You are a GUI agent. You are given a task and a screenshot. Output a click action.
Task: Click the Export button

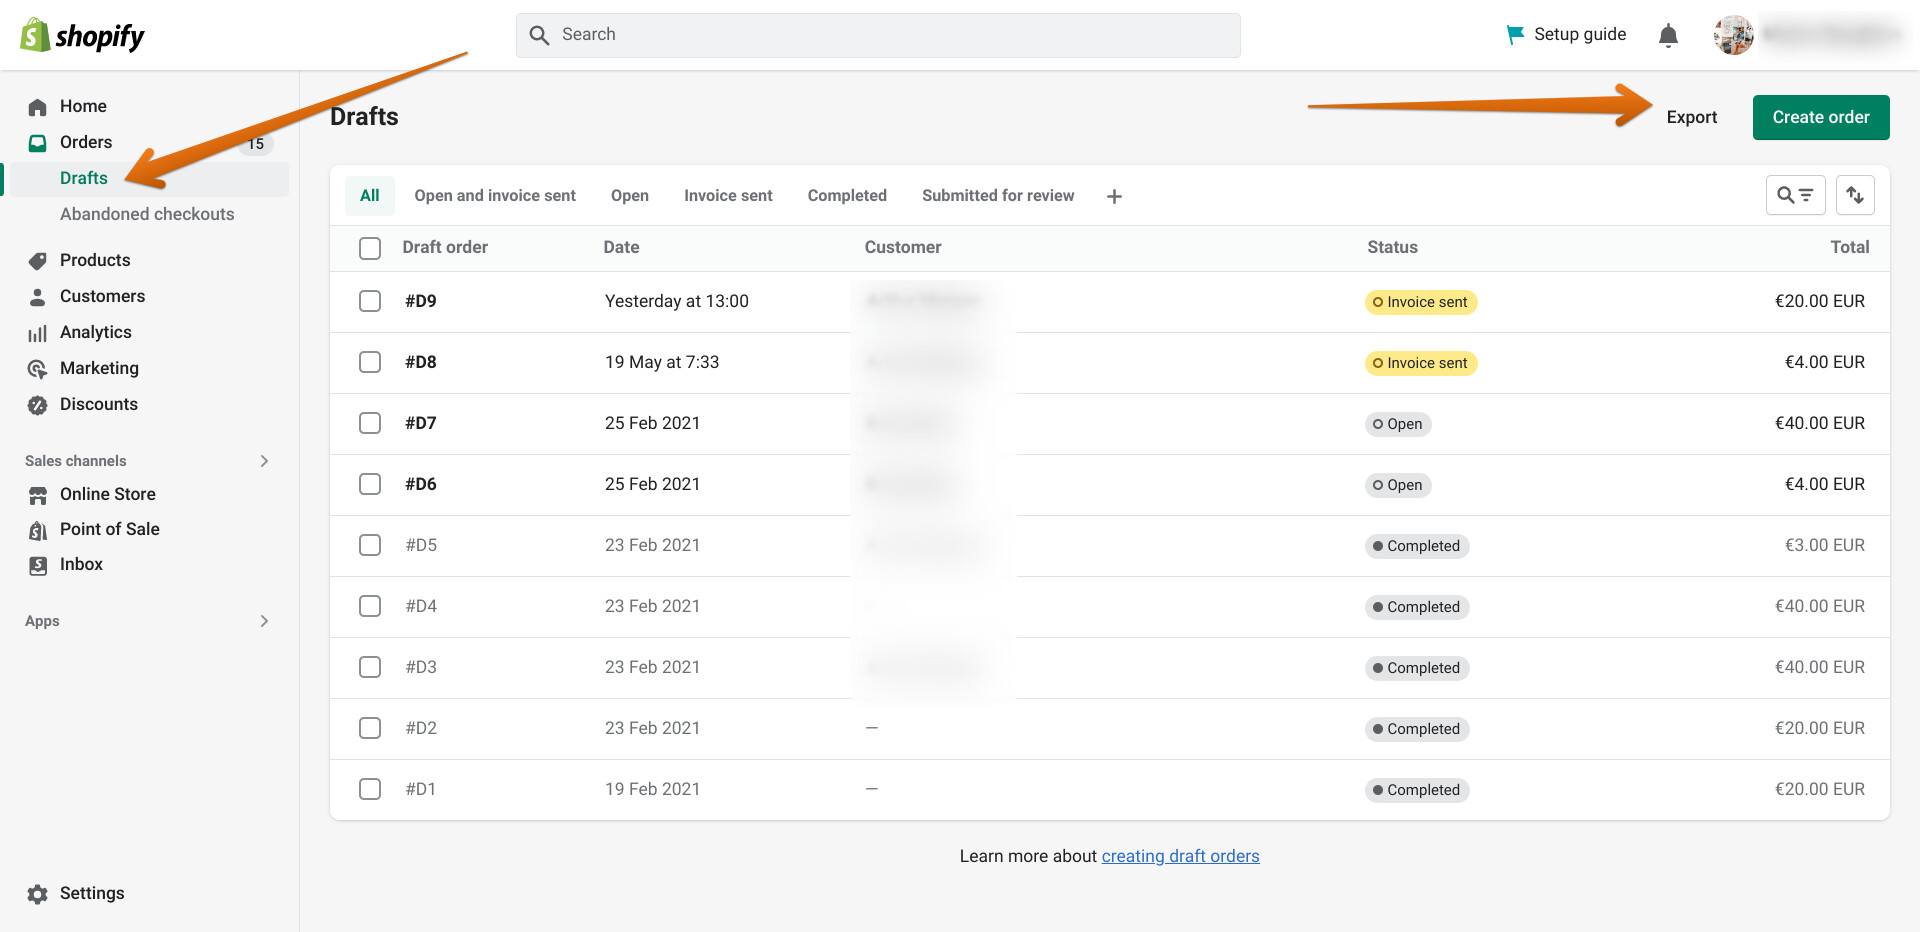[1691, 117]
